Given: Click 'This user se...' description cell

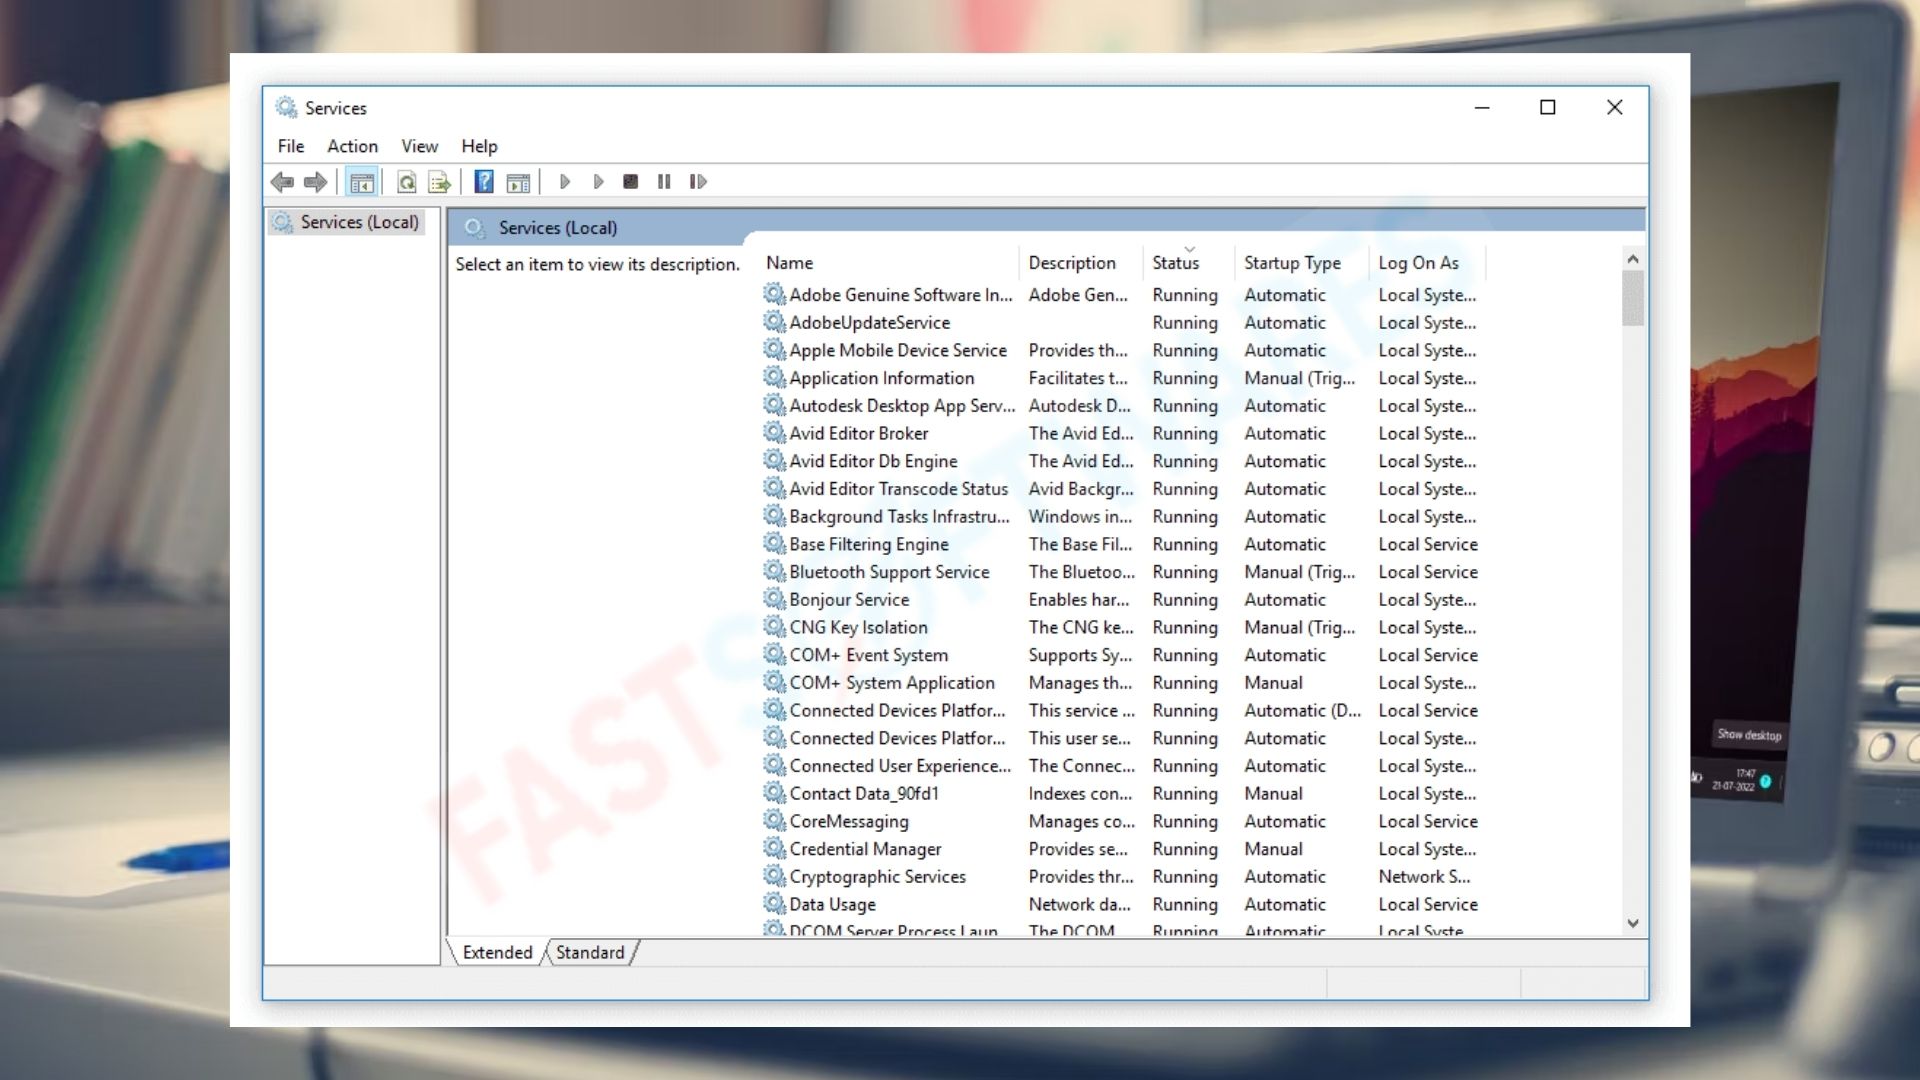Looking at the screenshot, I should (1079, 738).
